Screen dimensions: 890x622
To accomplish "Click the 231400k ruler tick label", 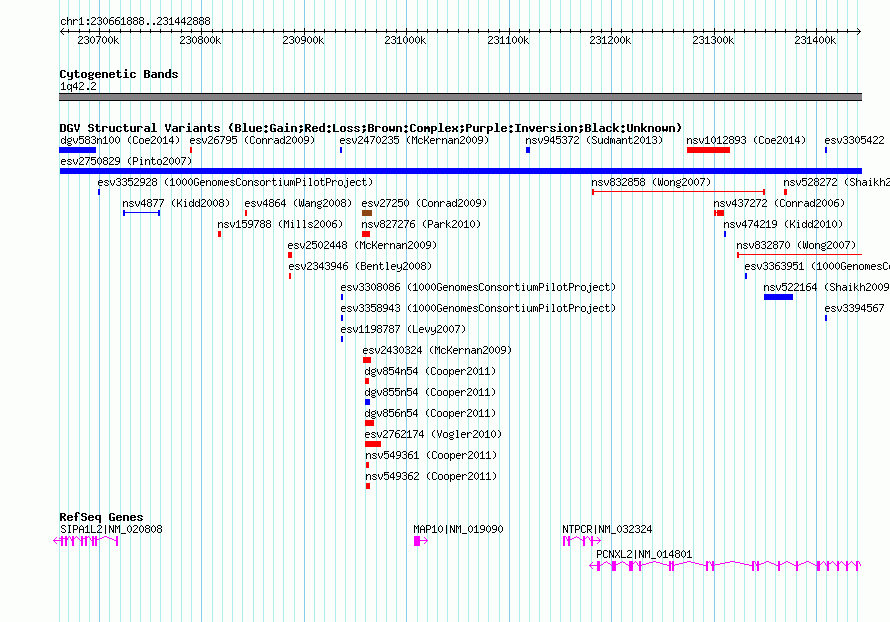I will coord(815,40).
